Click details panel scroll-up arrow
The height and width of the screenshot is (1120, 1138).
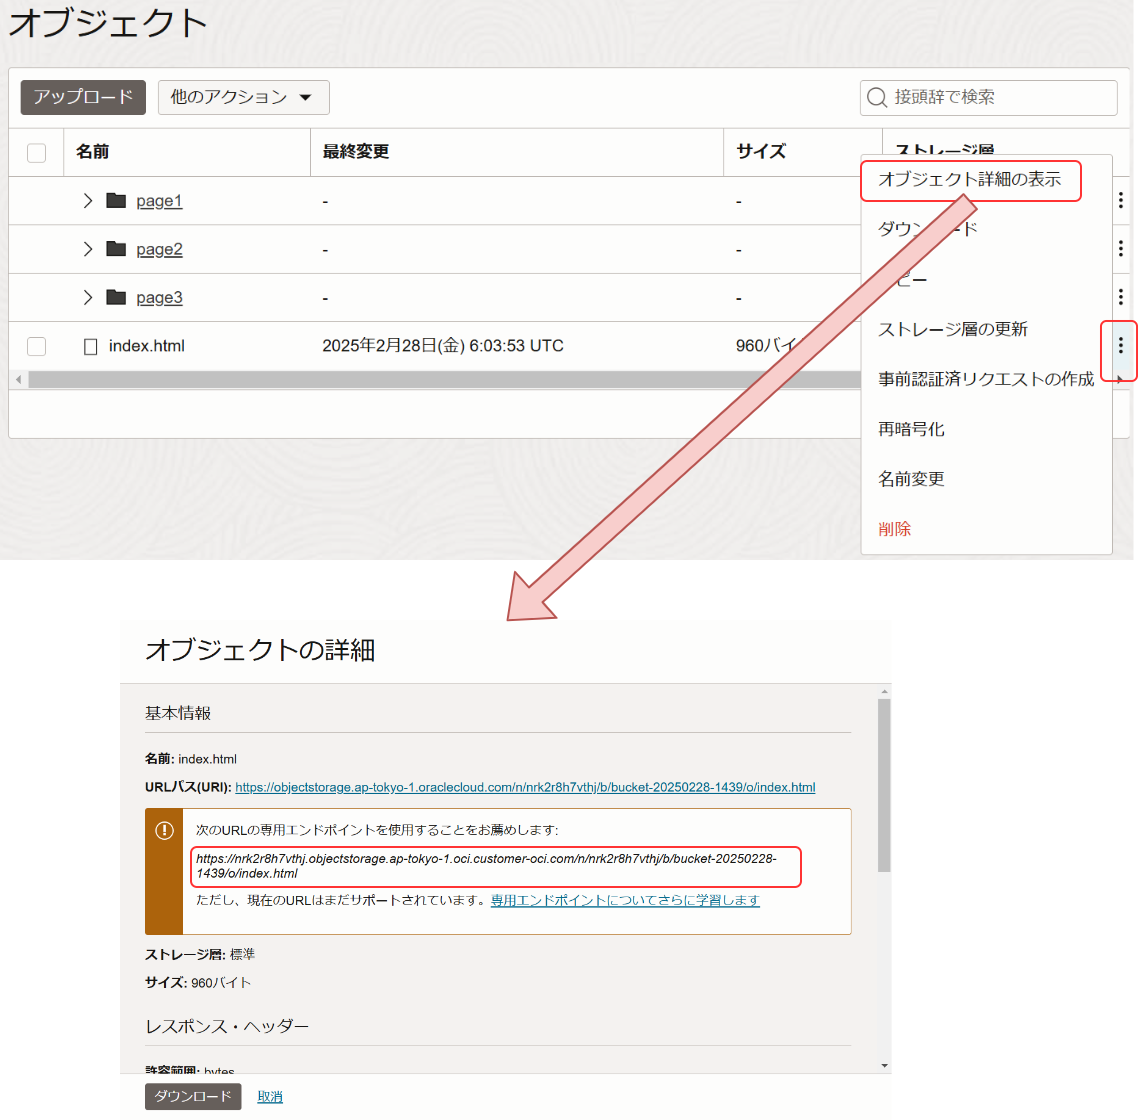pos(884,692)
